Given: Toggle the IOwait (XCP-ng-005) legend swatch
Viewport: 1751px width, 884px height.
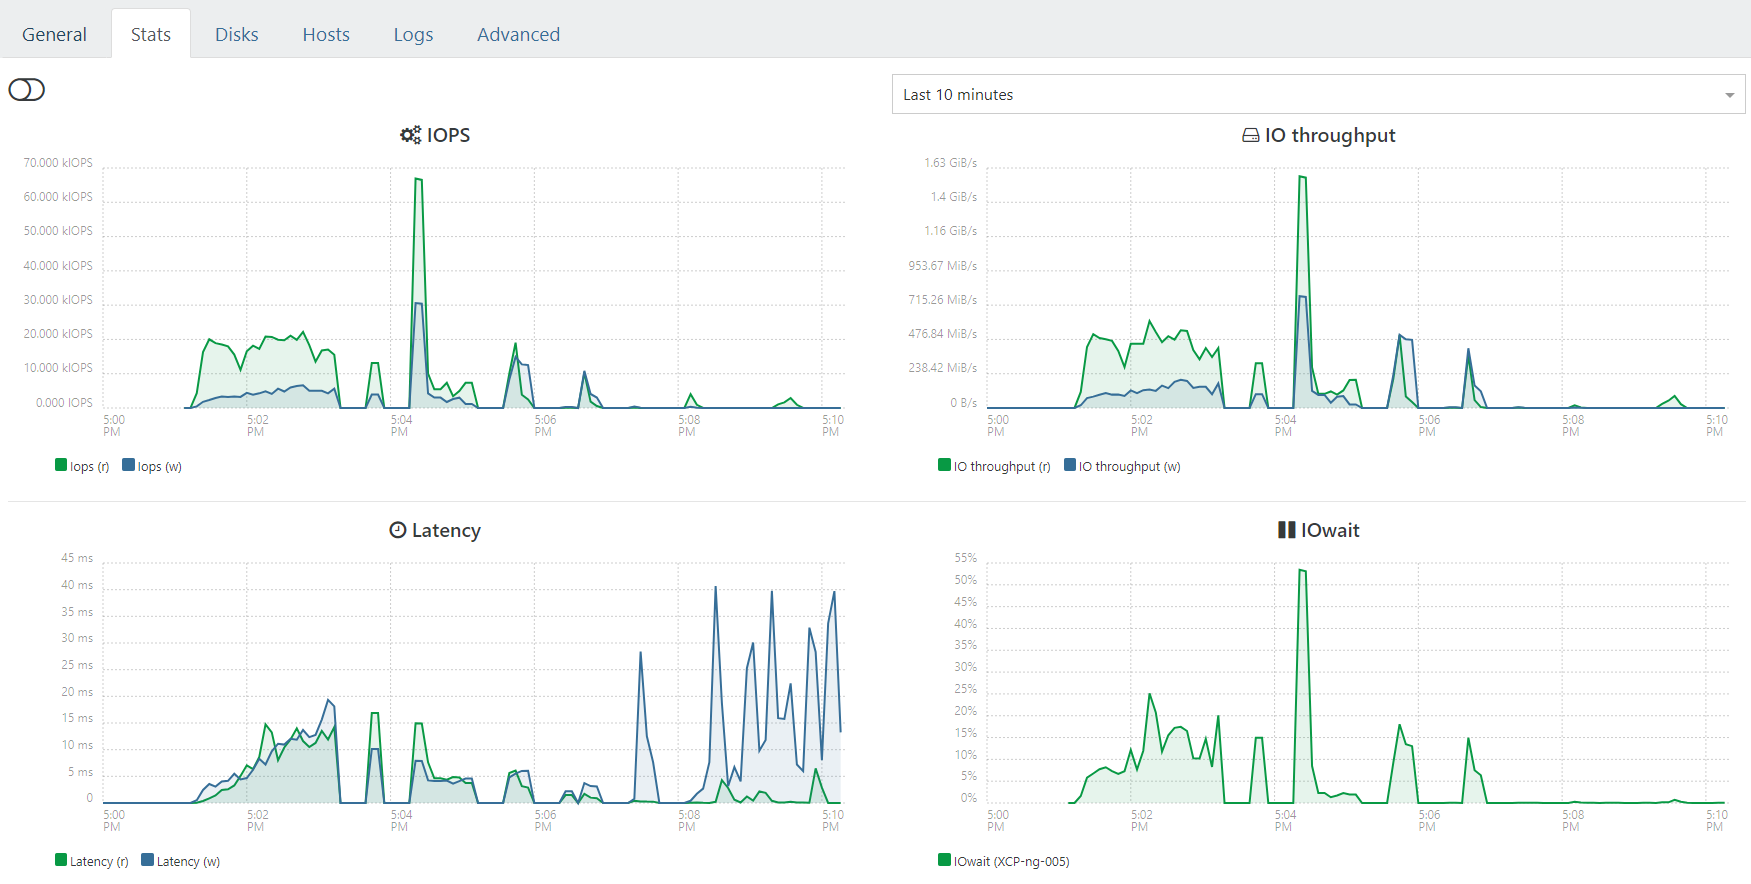Looking at the screenshot, I should (944, 859).
